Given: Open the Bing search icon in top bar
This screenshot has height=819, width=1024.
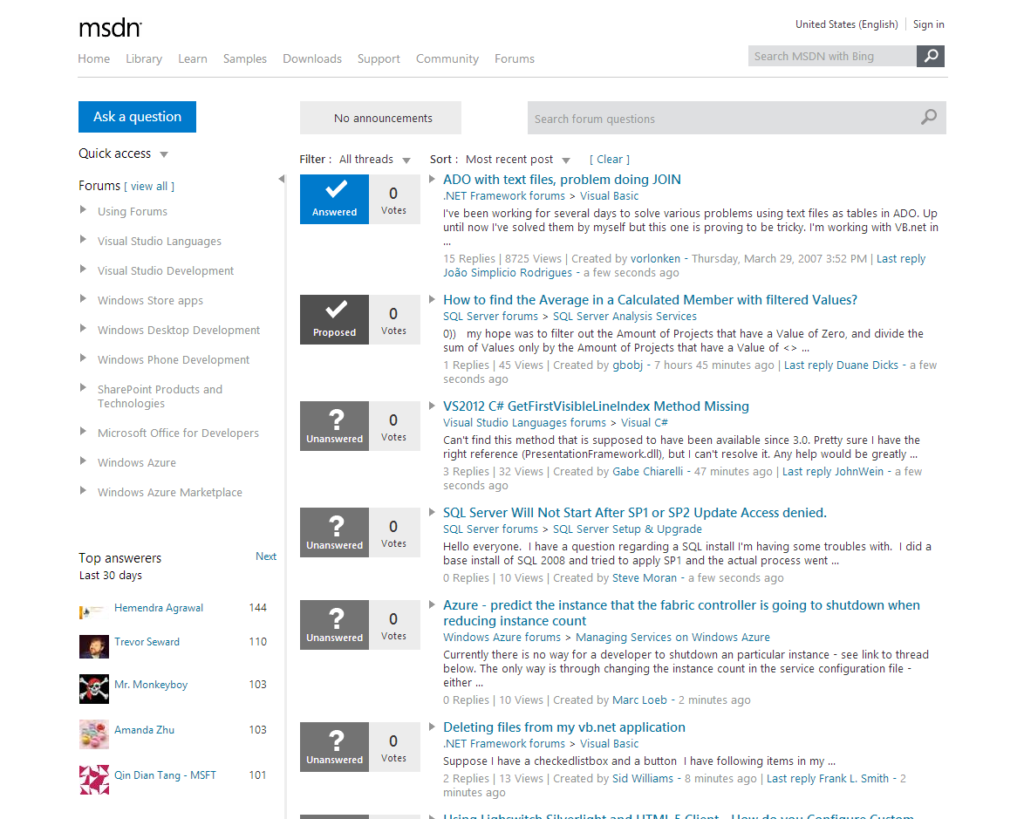Looking at the screenshot, I should click(x=930, y=56).
